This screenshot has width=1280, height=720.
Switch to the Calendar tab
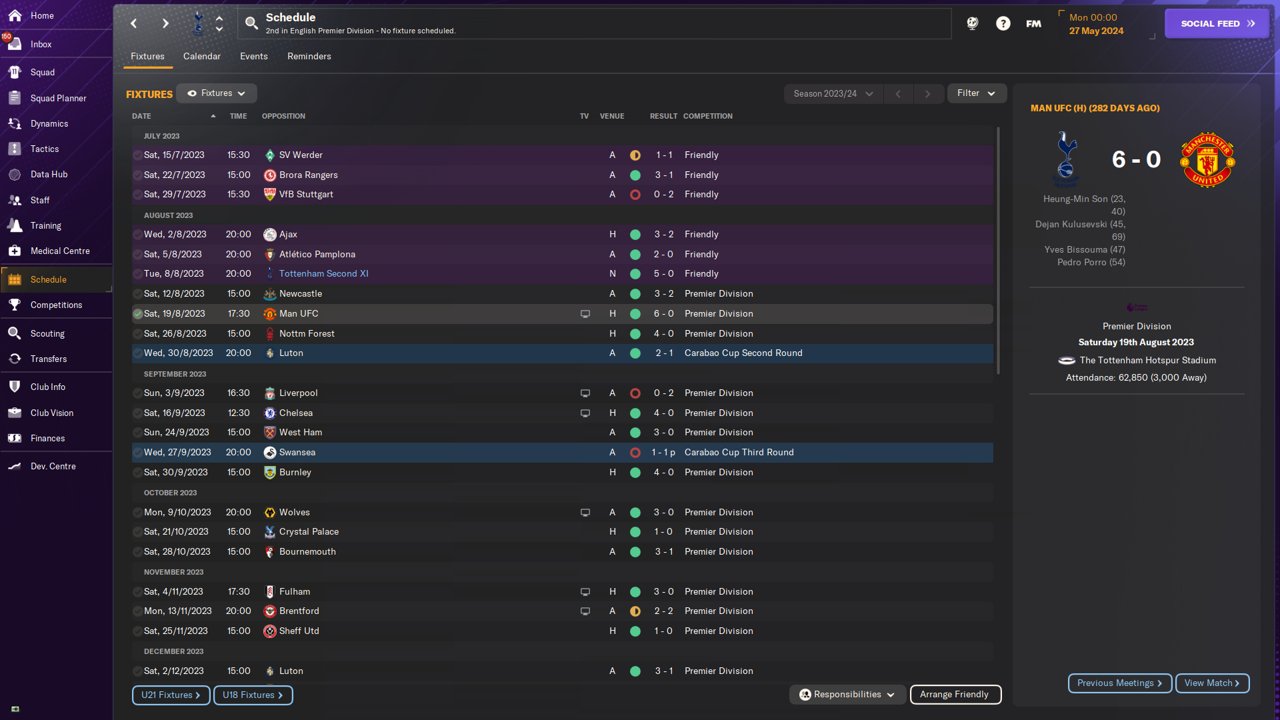(202, 56)
